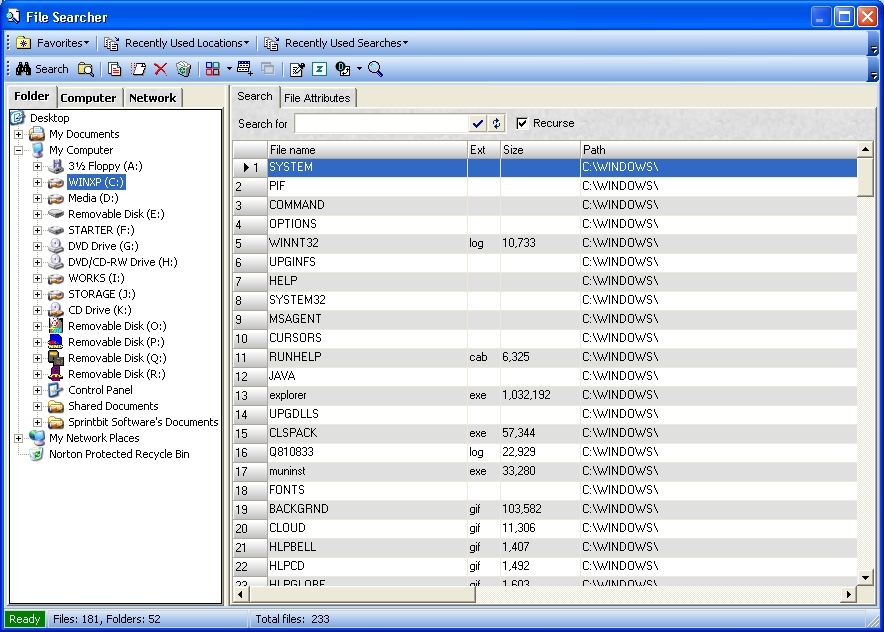Sort results by the Ext column
884x632 pixels.
click(x=484, y=150)
